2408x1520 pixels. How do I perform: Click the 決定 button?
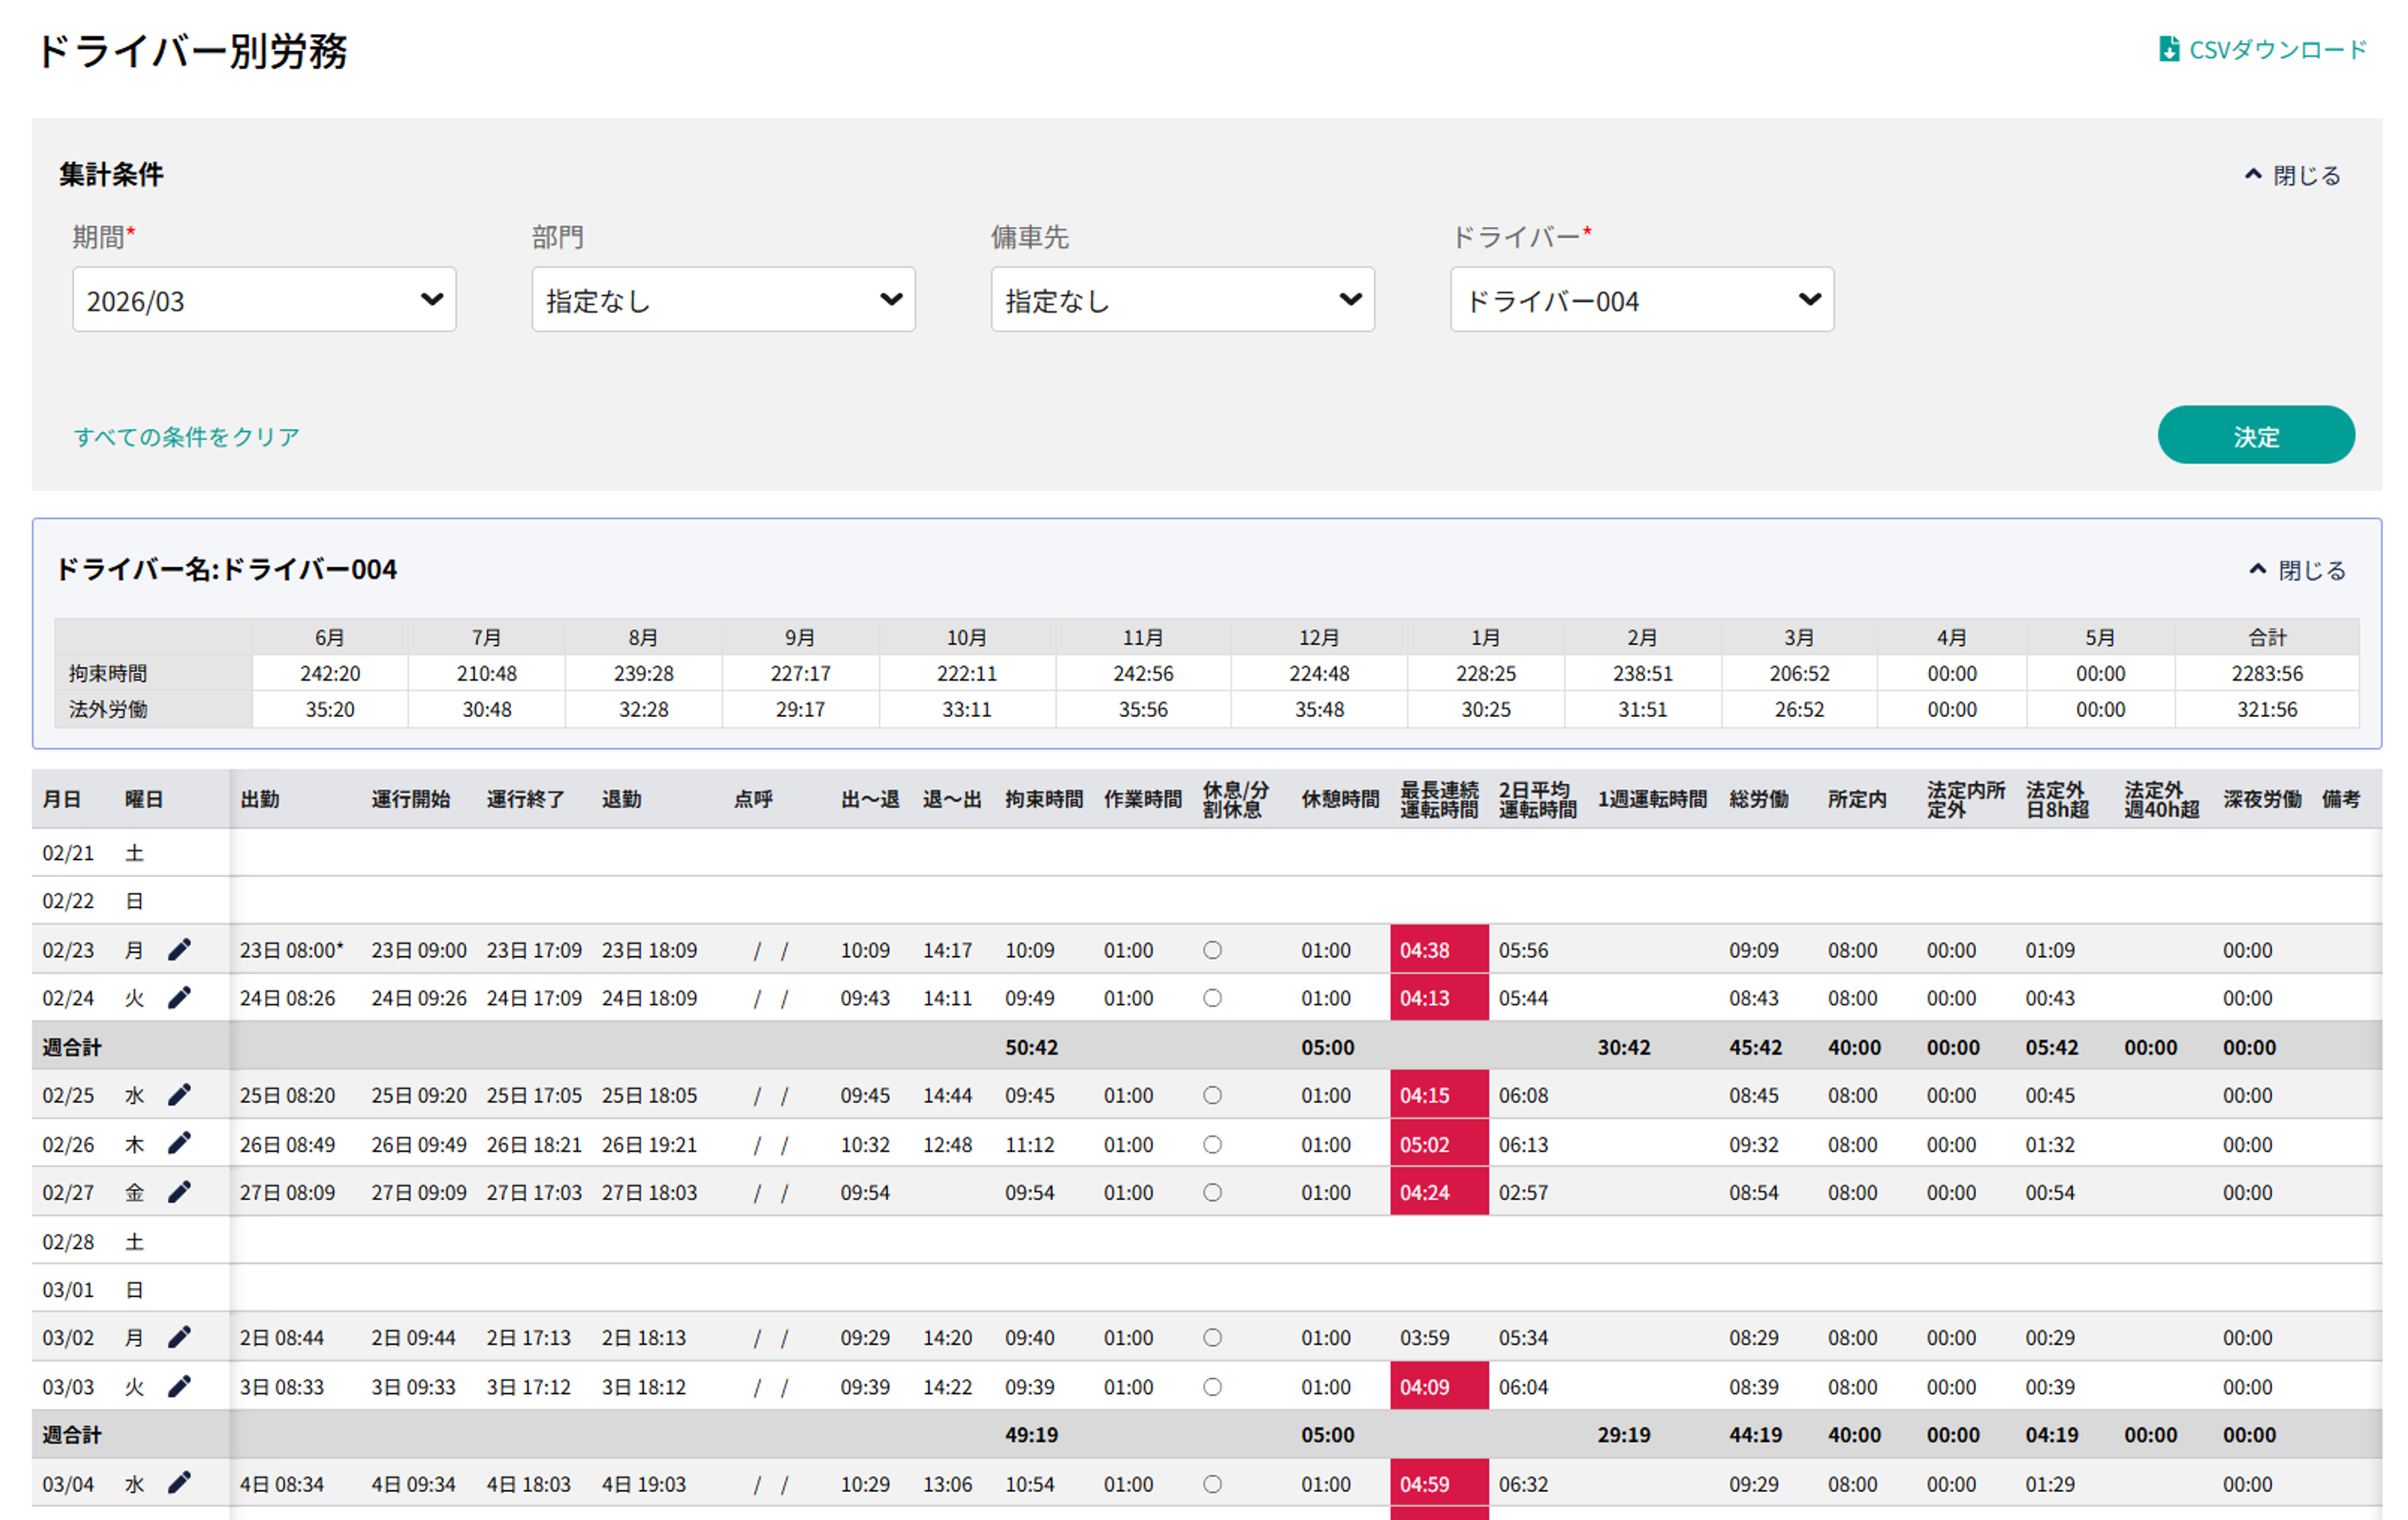pos(2255,435)
